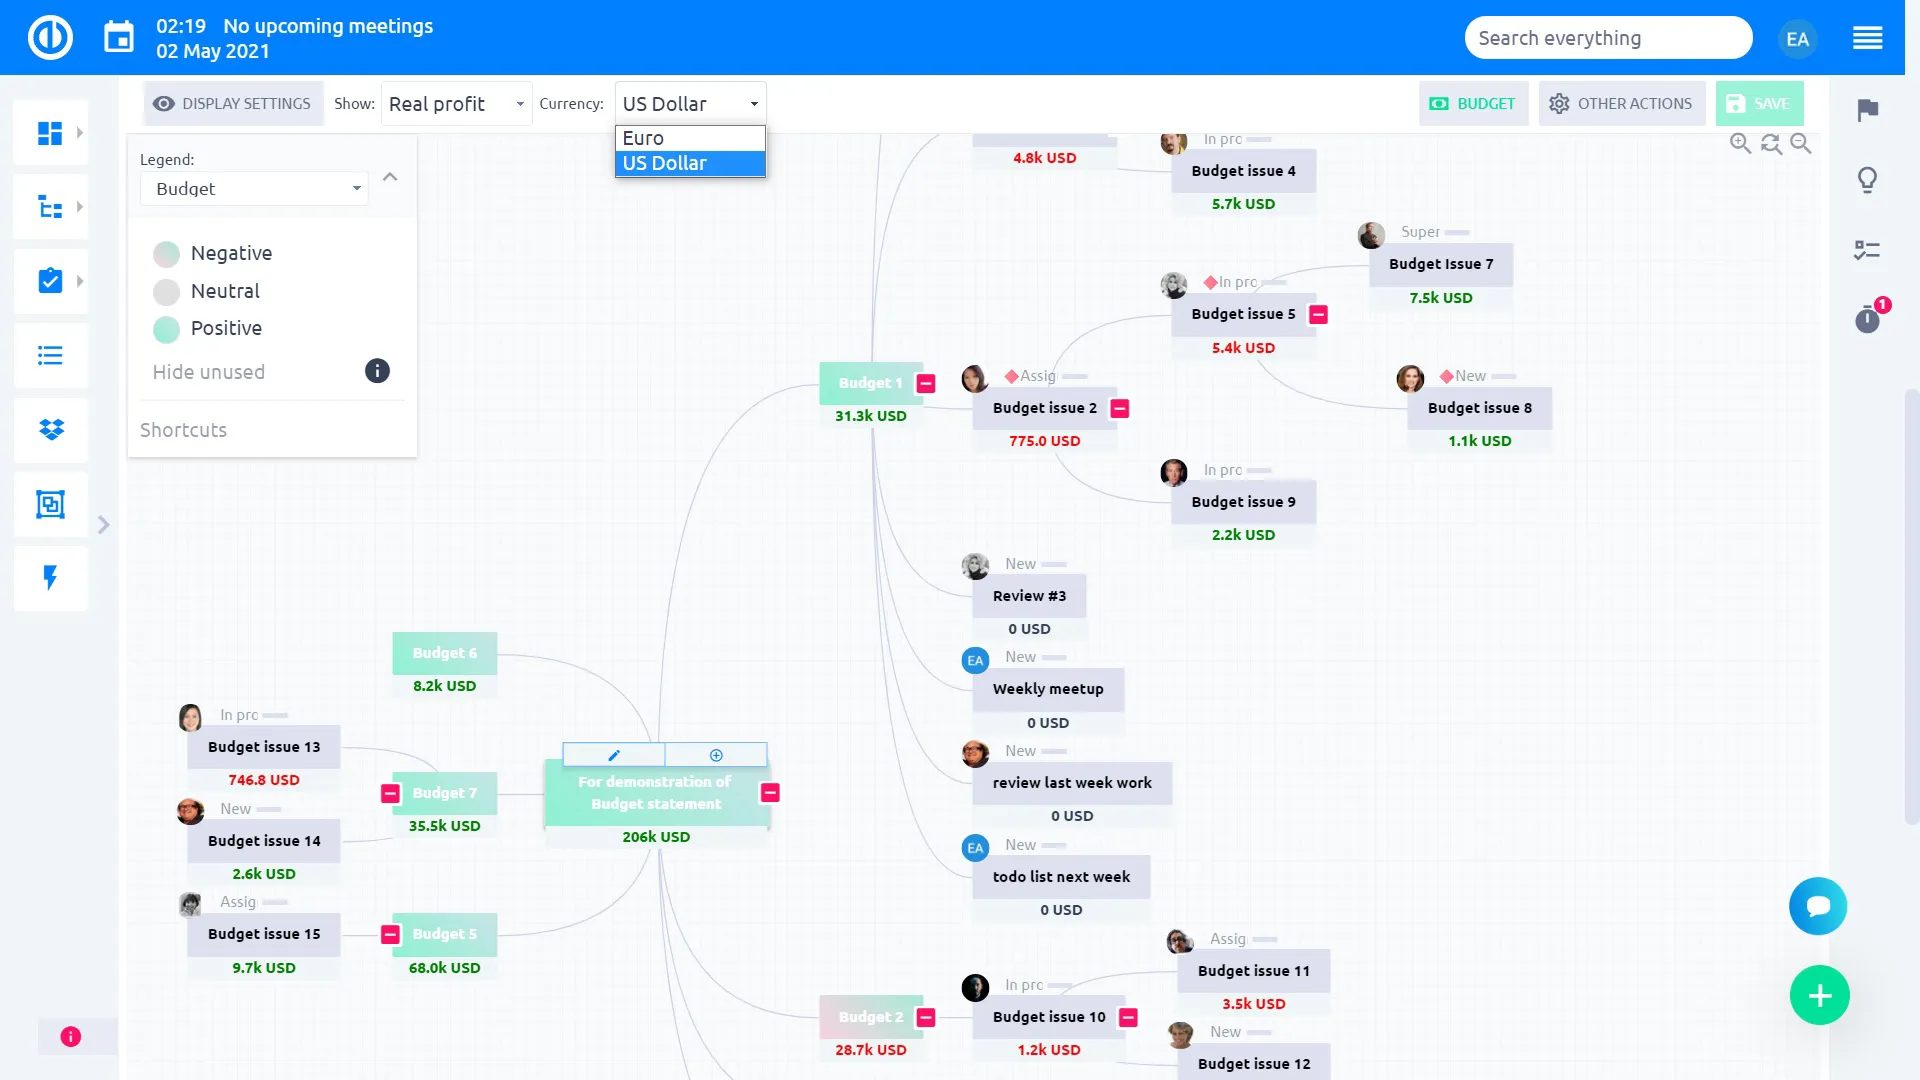Open the stopwatch timer with notification badge
Viewport: 1920px width, 1080px height.
[x=1867, y=319]
